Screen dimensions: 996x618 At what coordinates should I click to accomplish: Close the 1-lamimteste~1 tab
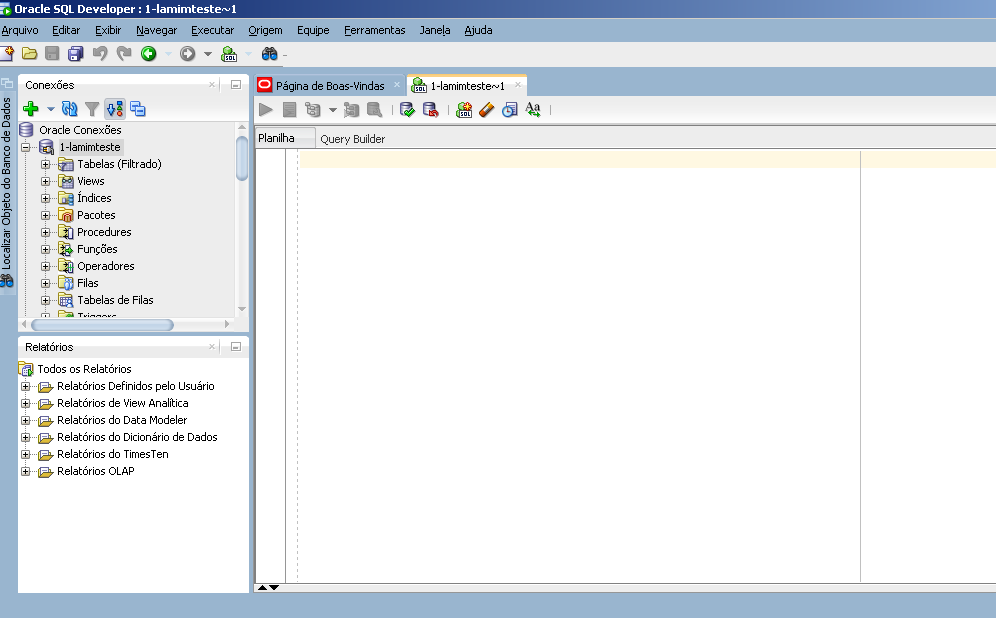coord(518,84)
